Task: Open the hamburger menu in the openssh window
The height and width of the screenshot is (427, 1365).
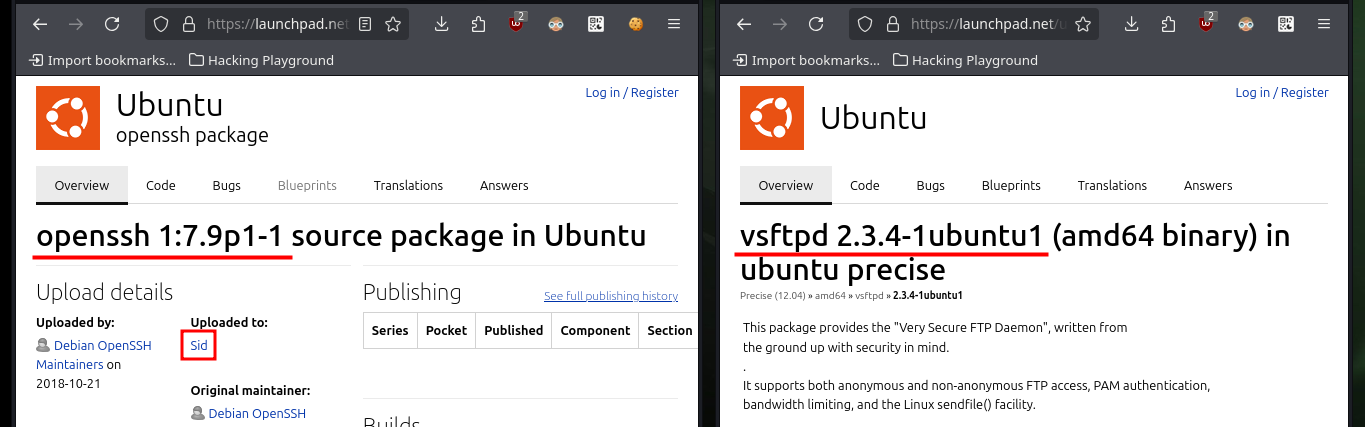Action: click(x=674, y=24)
